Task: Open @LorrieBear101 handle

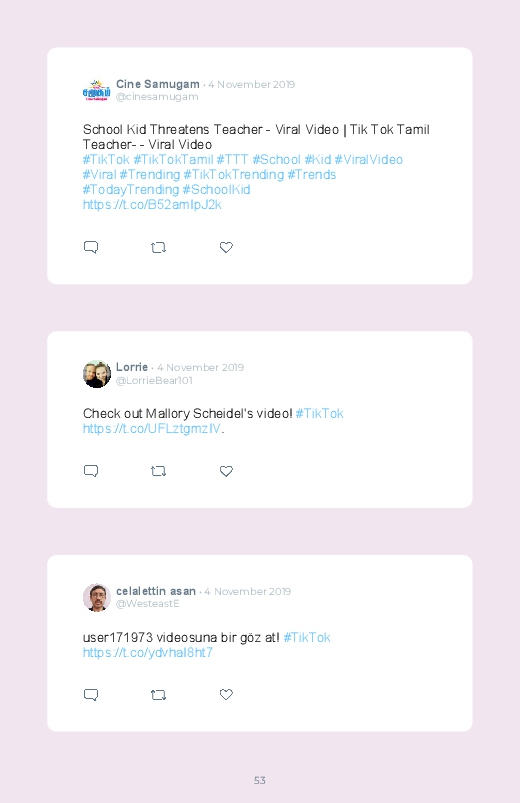Action: click(x=154, y=381)
